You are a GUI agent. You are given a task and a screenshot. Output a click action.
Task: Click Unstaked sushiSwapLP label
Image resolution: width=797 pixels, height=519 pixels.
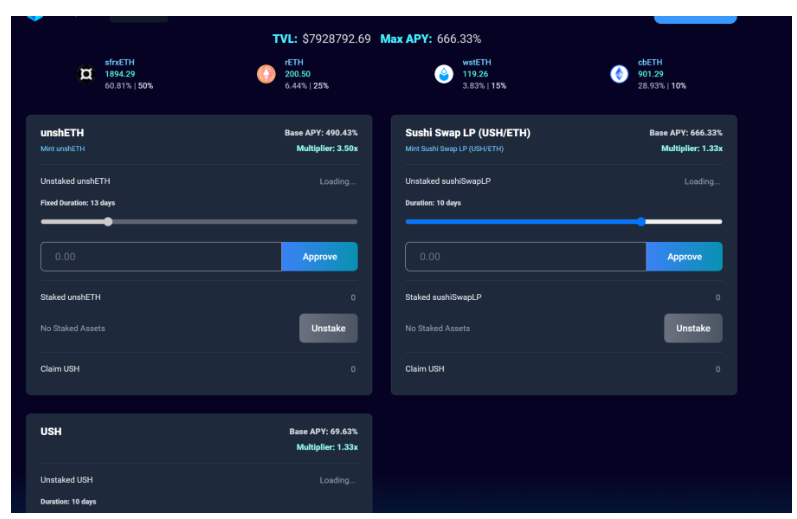click(448, 181)
